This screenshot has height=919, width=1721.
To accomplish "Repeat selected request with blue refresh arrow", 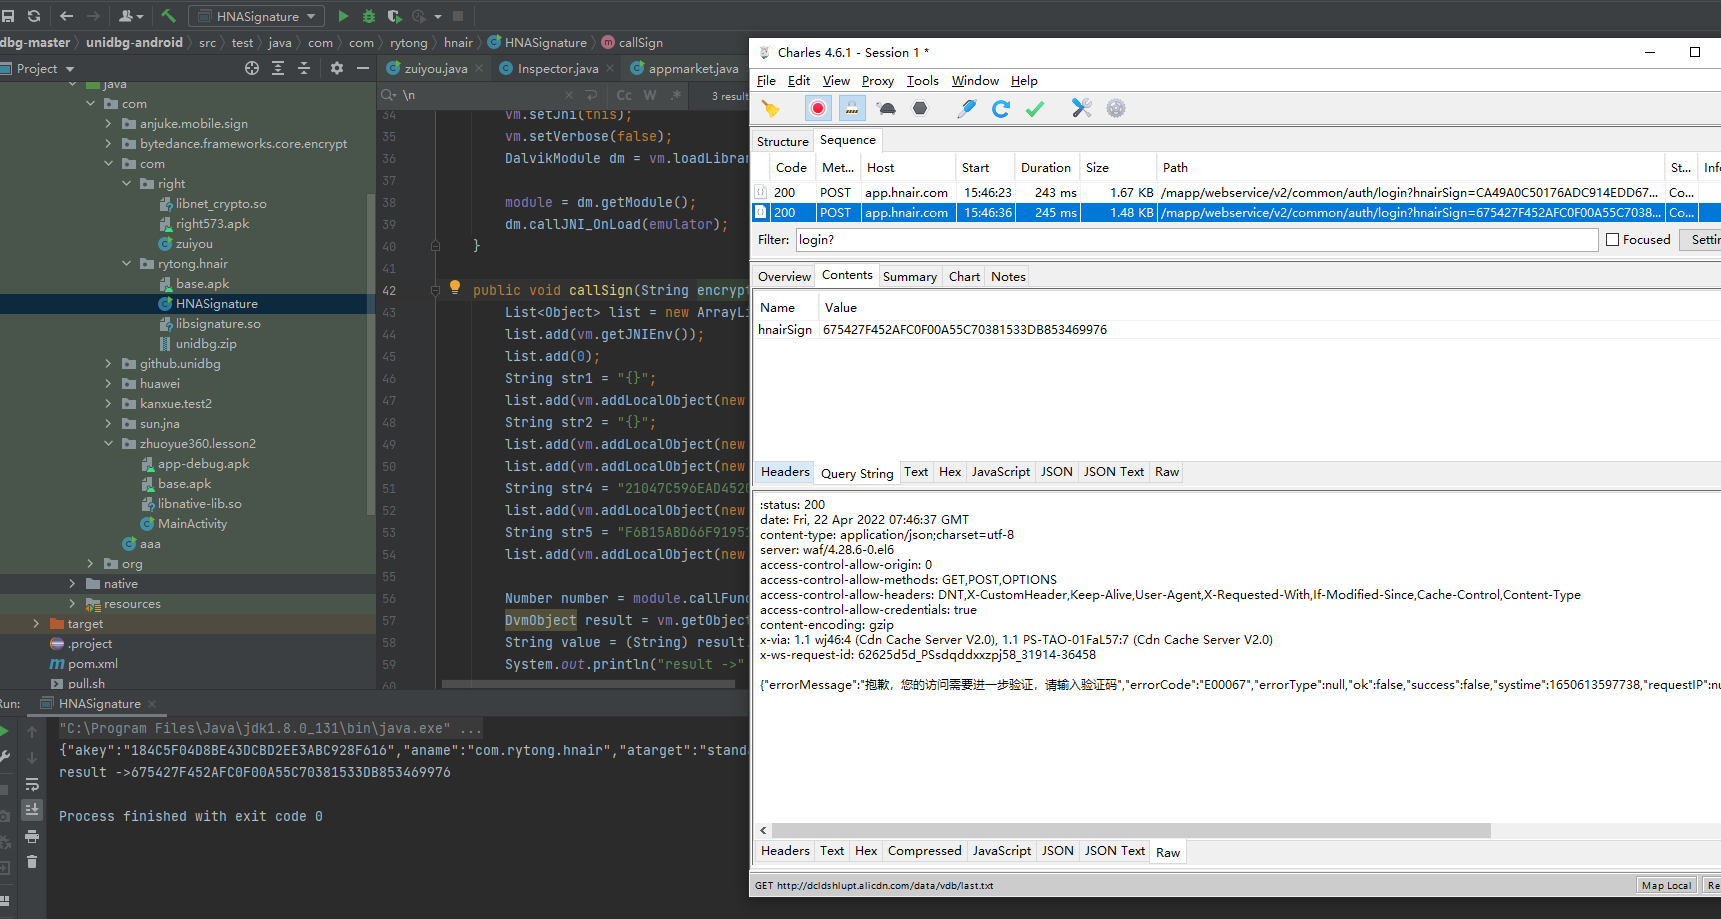I will pyautogui.click(x=1001, y=108).
